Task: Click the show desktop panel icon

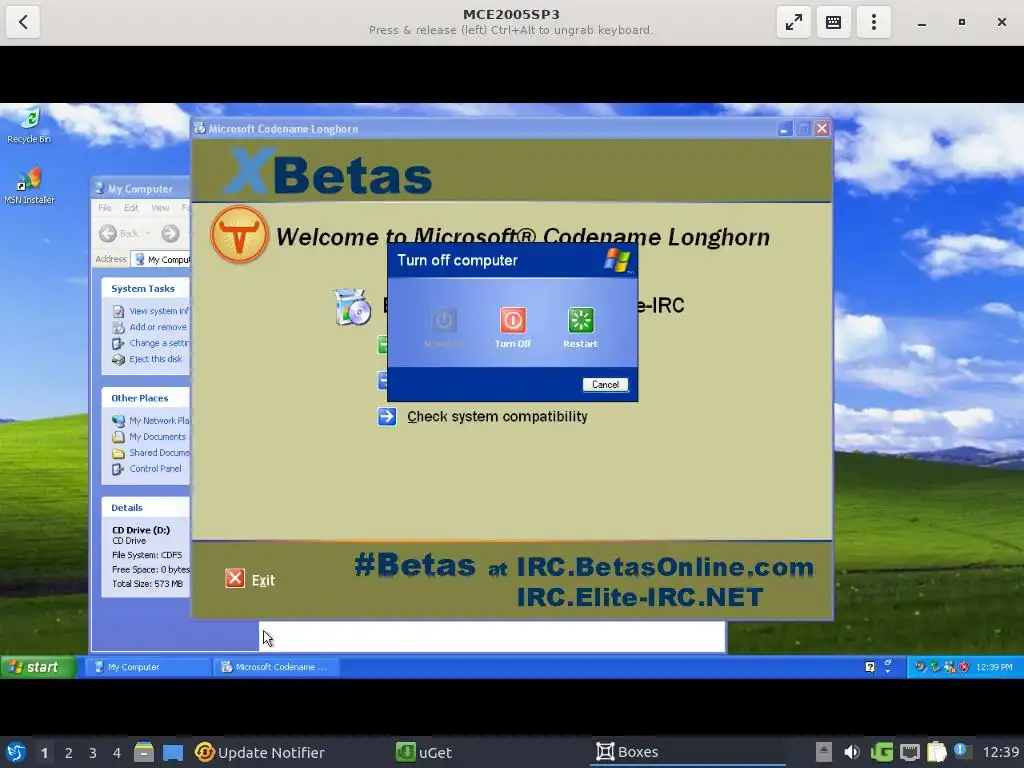Action: point(173,752)
